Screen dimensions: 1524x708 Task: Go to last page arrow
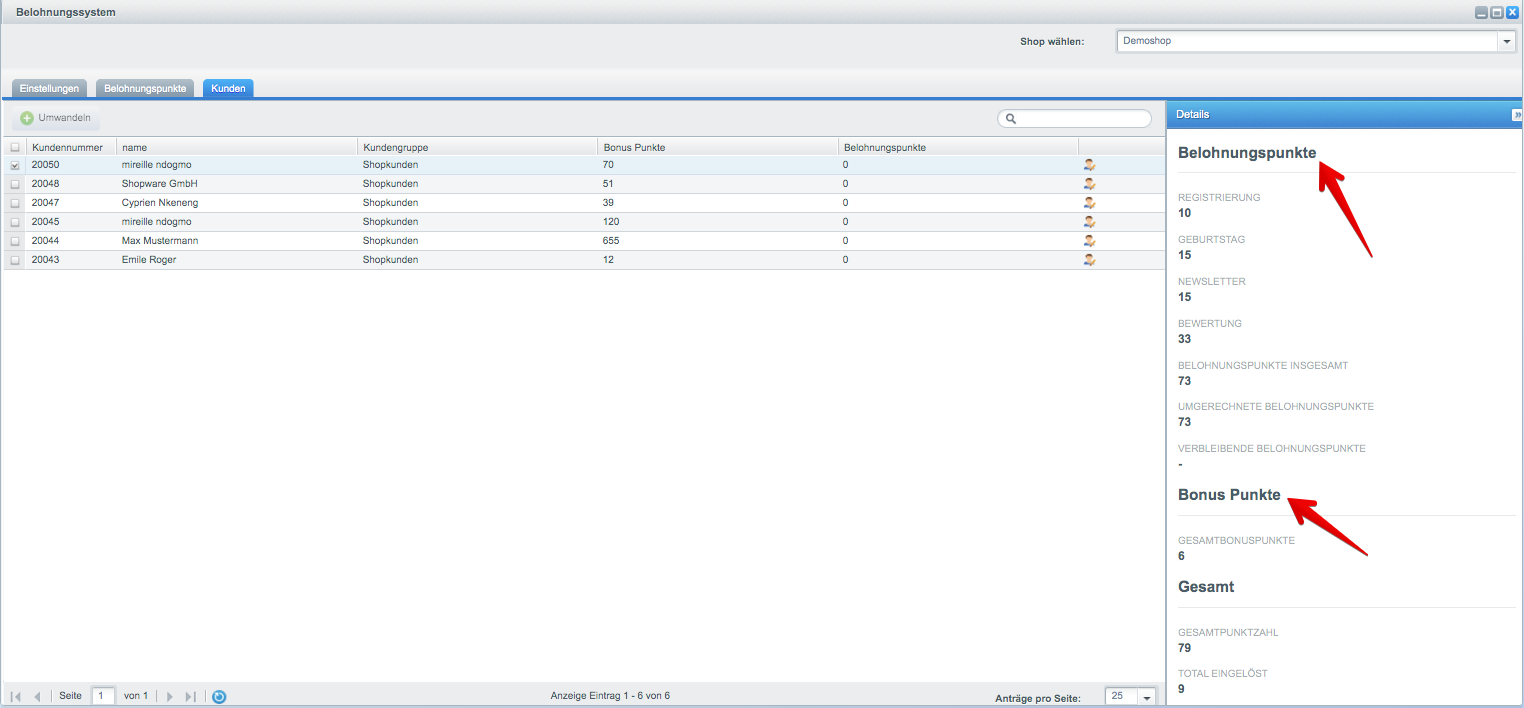tap(190, 696)
